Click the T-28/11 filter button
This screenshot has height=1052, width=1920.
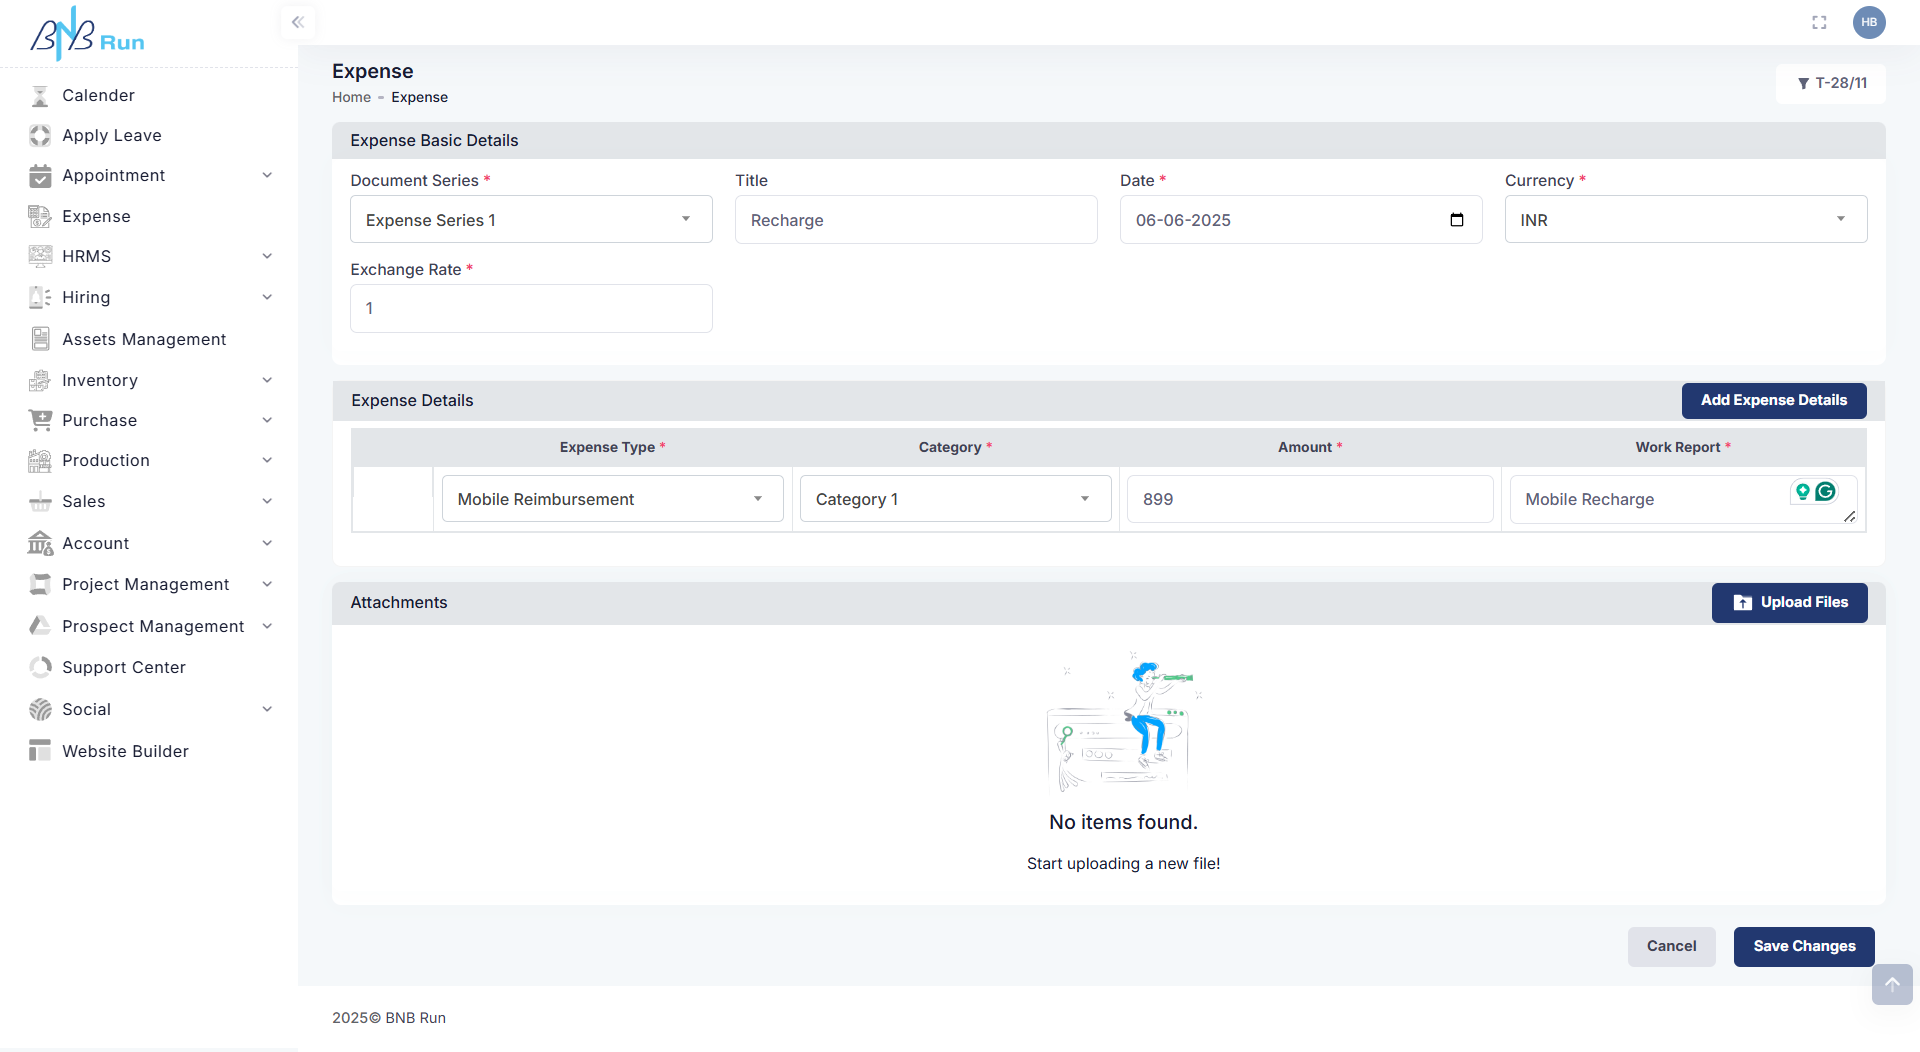1831,84
